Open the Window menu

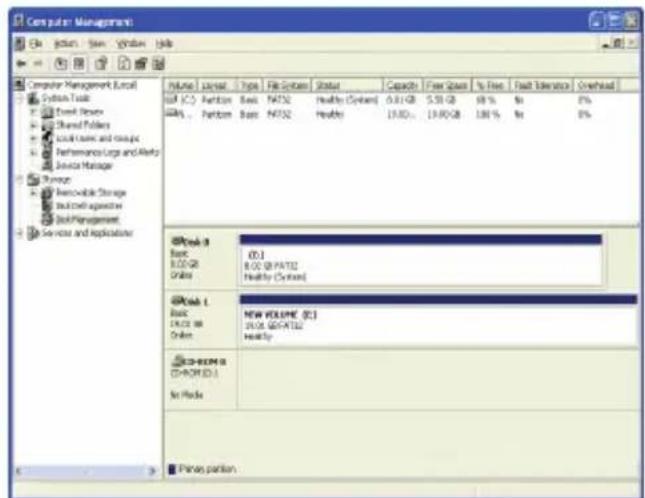(x=131, y=43)
